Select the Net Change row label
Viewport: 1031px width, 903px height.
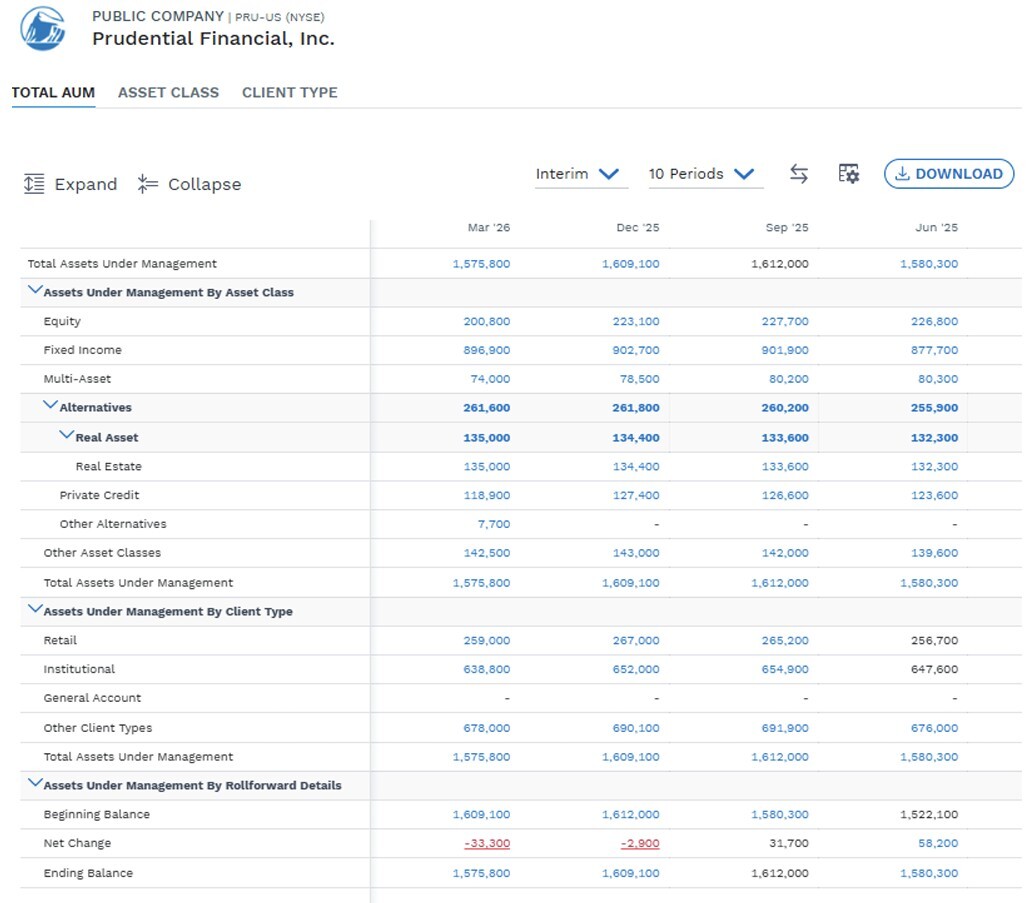click(77, 843)
